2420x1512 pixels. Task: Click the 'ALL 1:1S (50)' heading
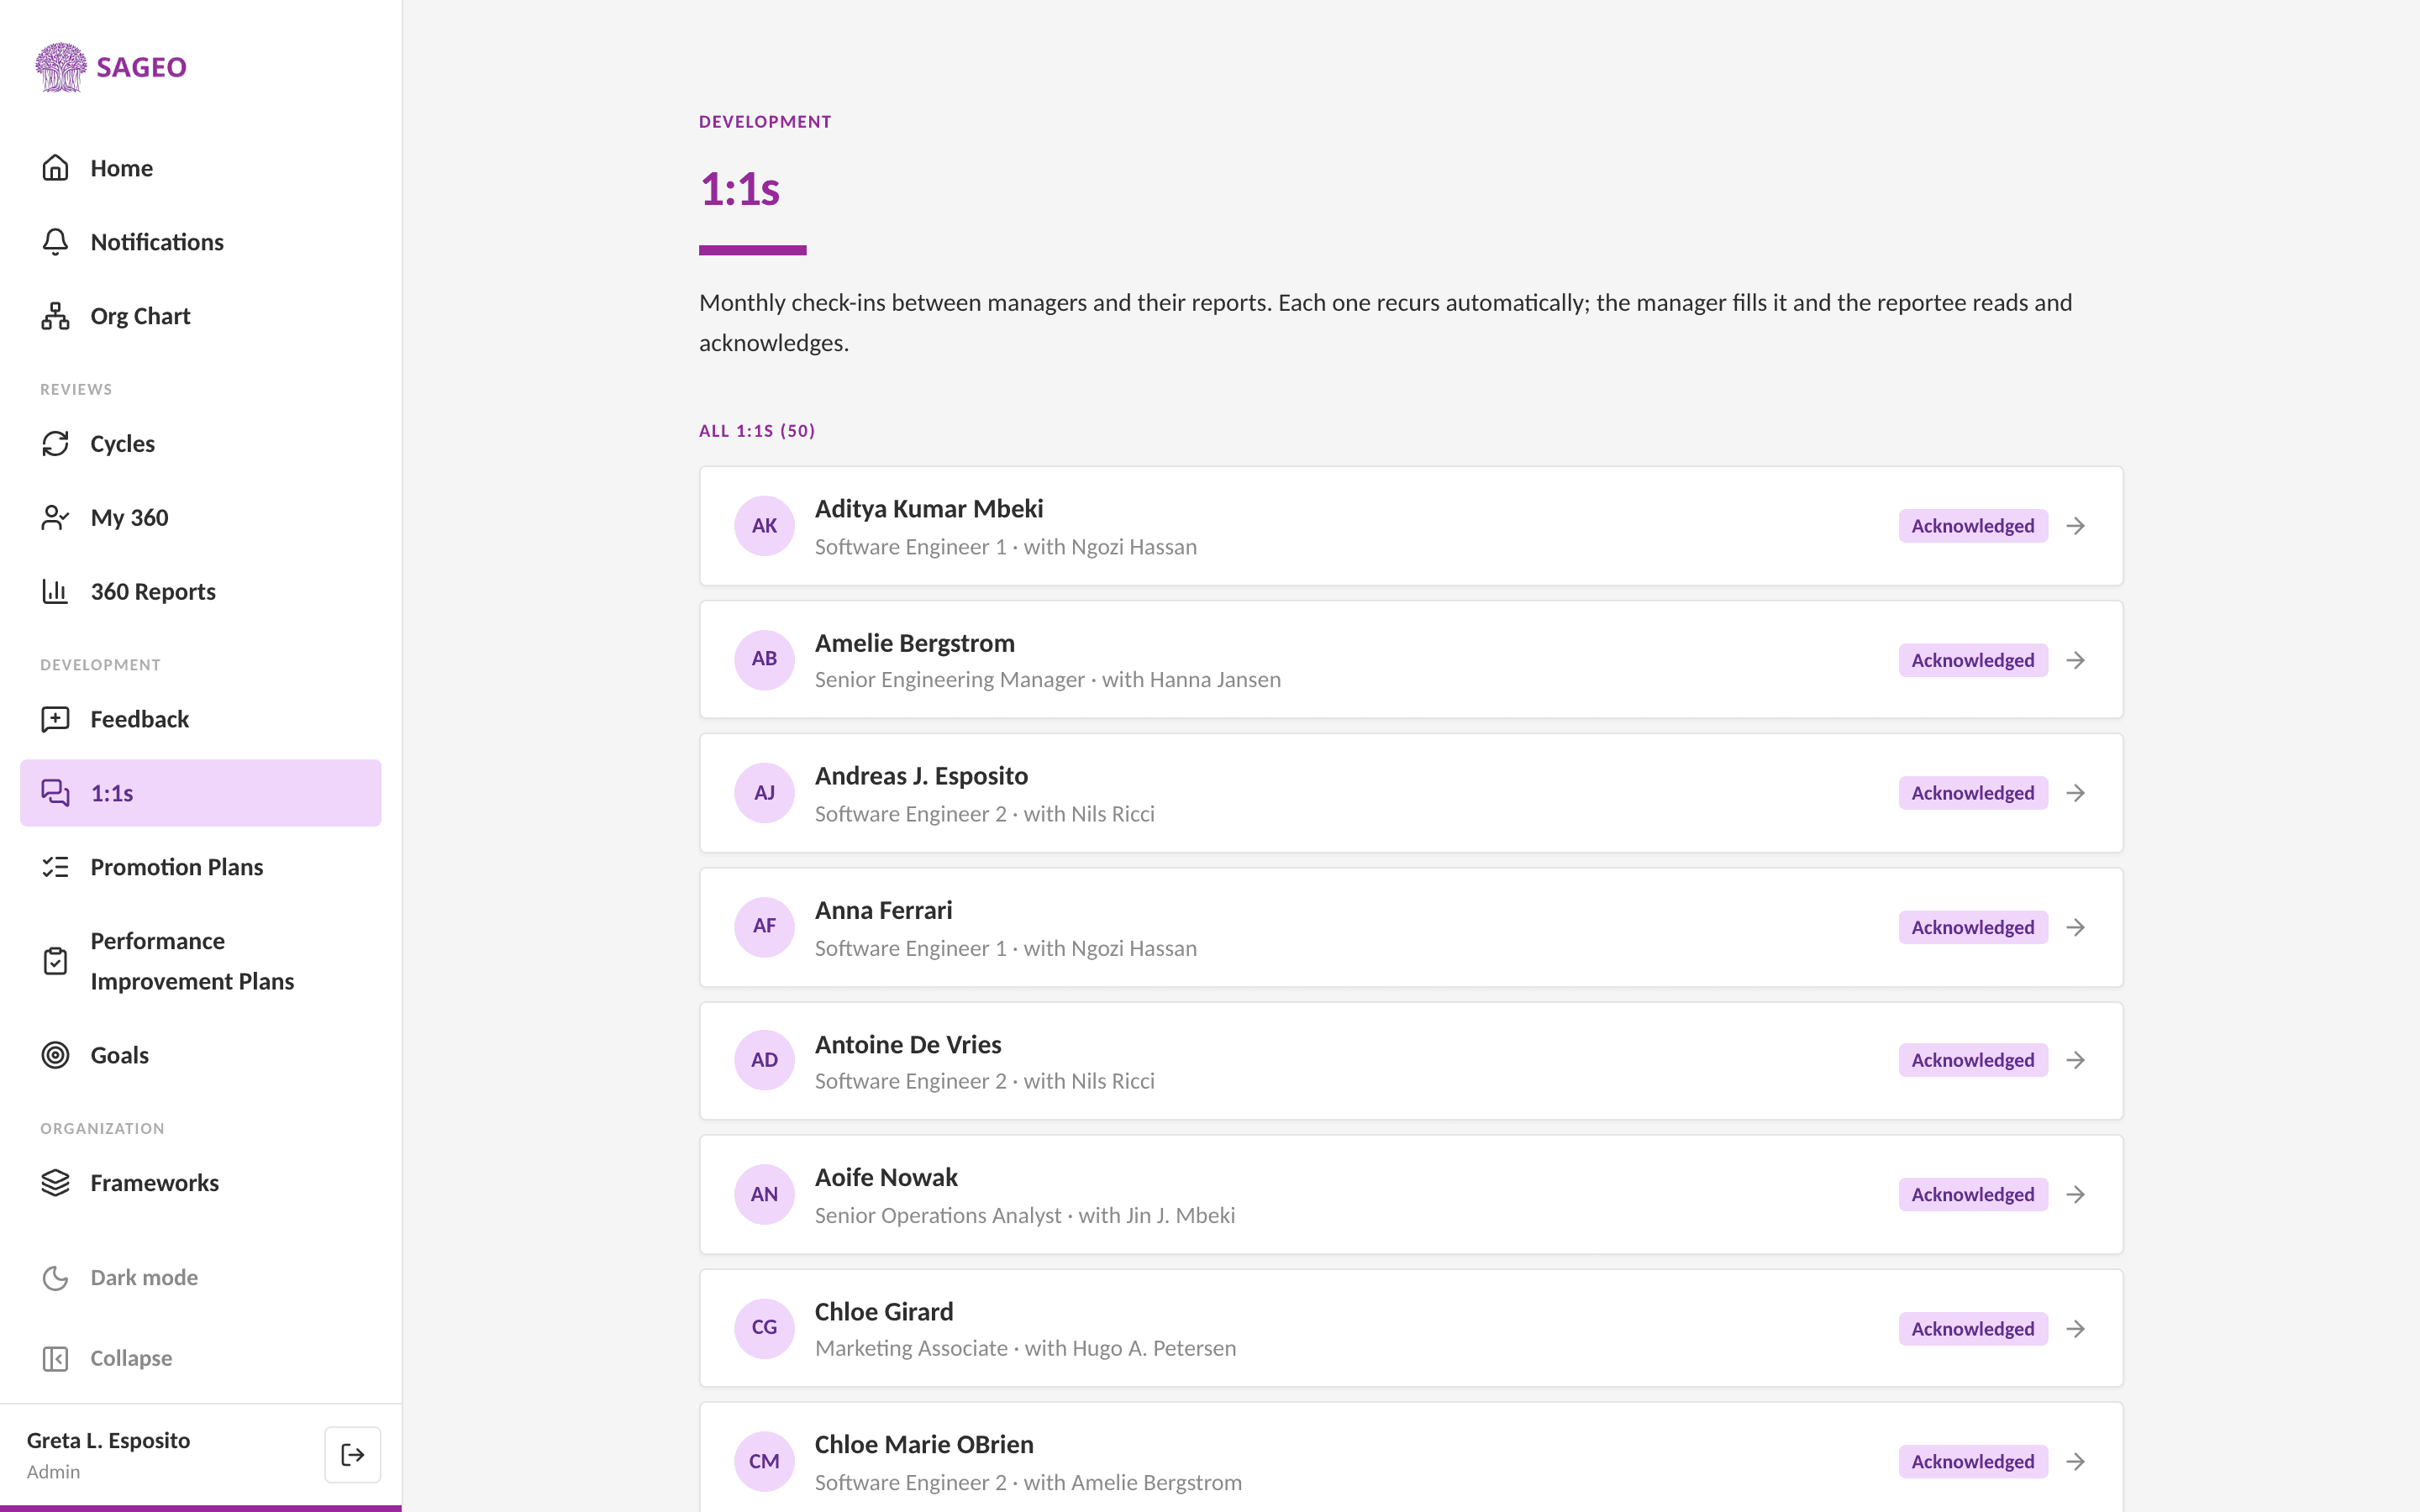[x=757, y=431]
